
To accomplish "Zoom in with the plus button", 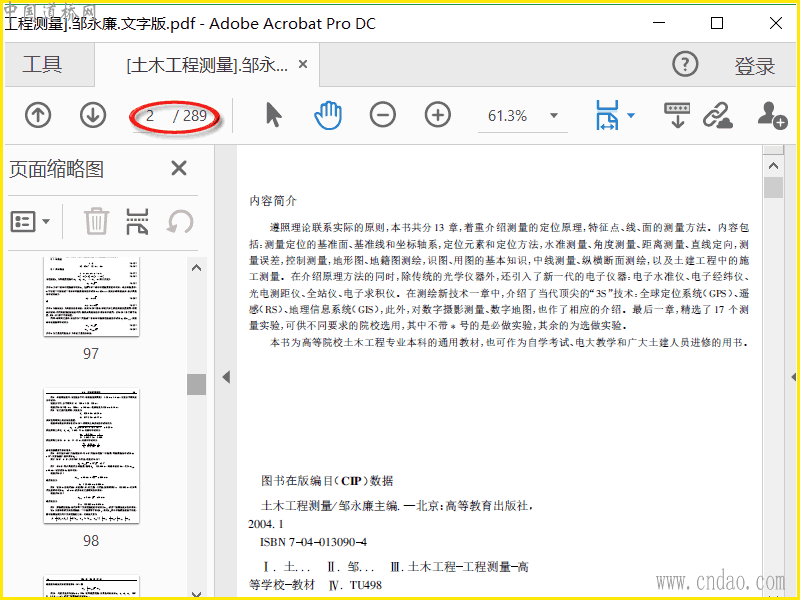I will (x=438, y=115).
